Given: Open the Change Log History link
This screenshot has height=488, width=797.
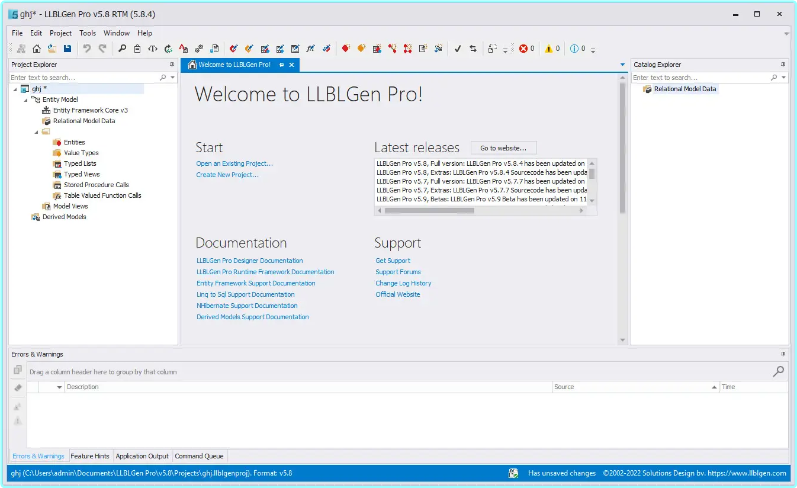Looking at the screenshot, I should point(403,283).
